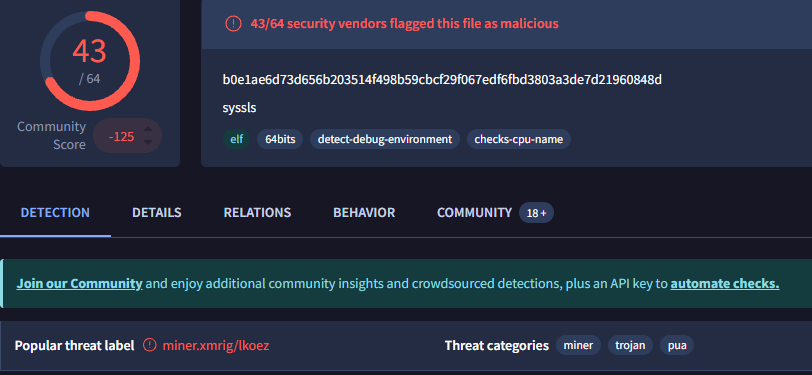812x375 pixels.
Task: Click the -125 community score value
Action: point(122,137)
